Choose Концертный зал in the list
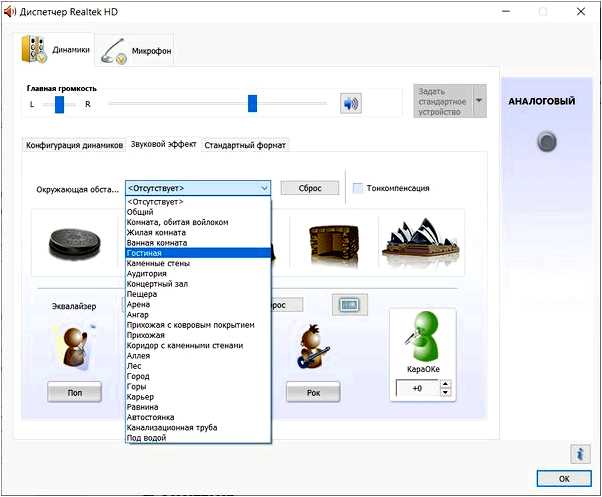The height and width of the screenshot is (497, 602). 198,284
